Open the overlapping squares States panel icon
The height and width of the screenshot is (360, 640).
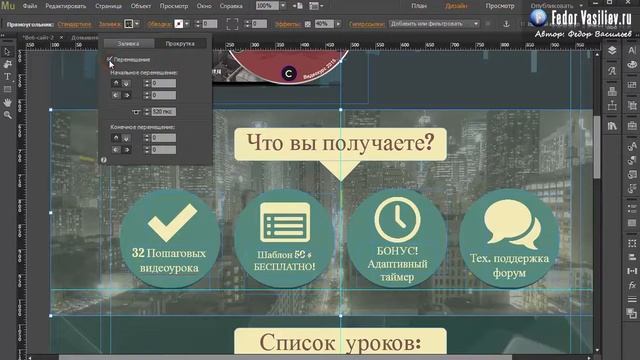(x=632, y=313)
